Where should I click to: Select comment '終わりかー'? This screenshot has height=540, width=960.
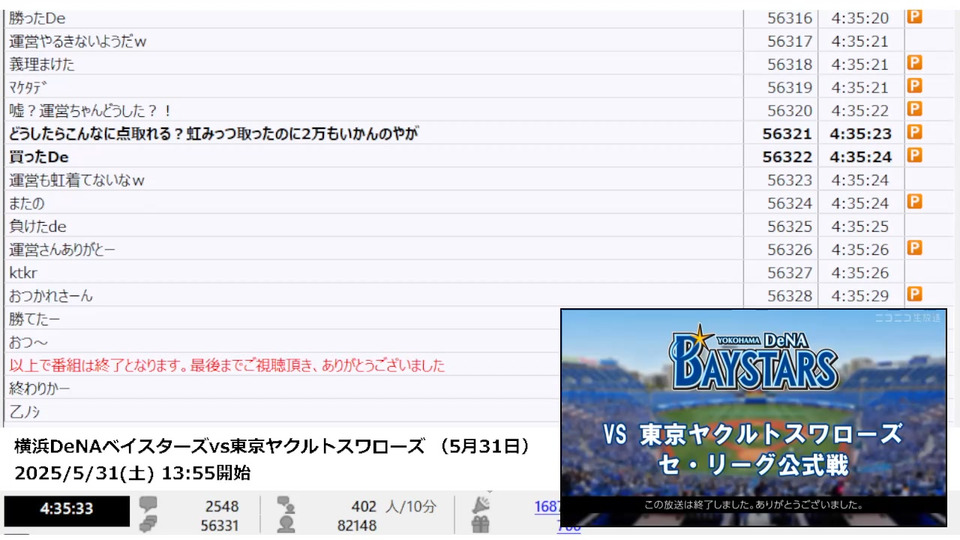(39, 388)
